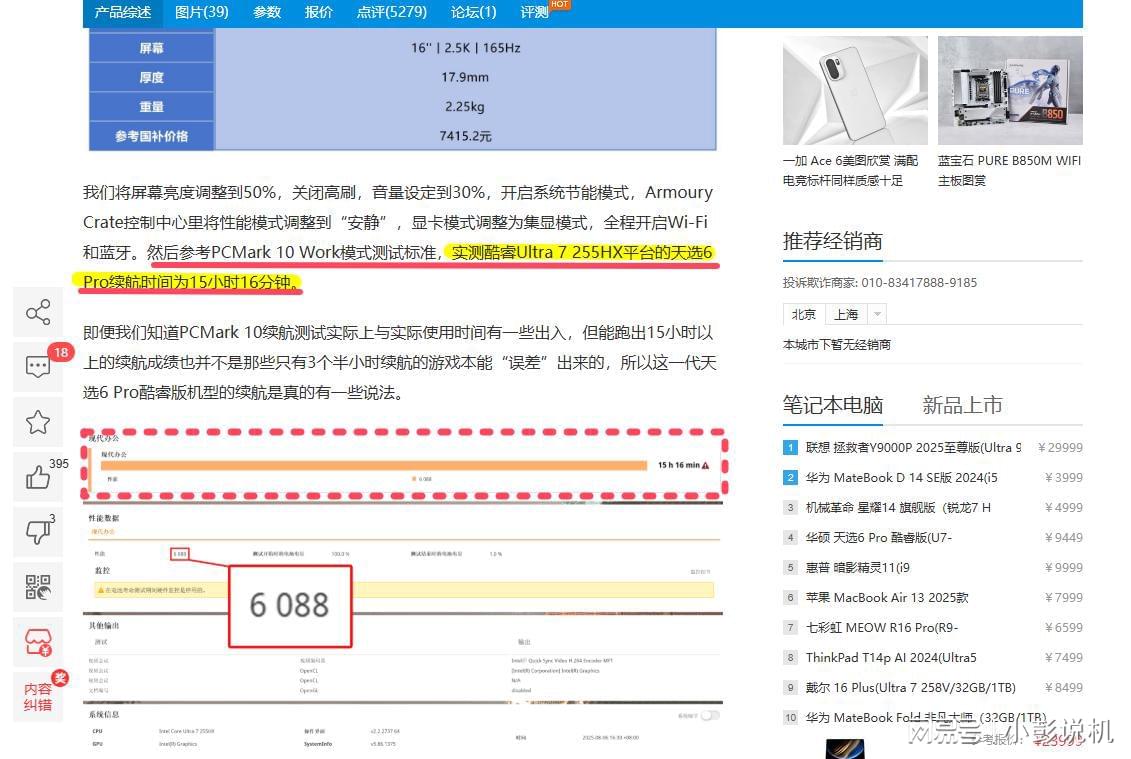Viewport: 1131px width, 759px height.
Task: Favorite the article with the star icon
Action: tap(38, 422)
